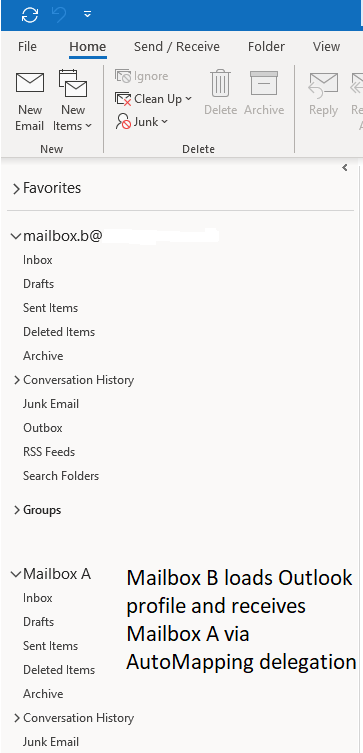Click the Send/Receive All Folders sync icon
The image size is (363, 753).
[30, 15]
